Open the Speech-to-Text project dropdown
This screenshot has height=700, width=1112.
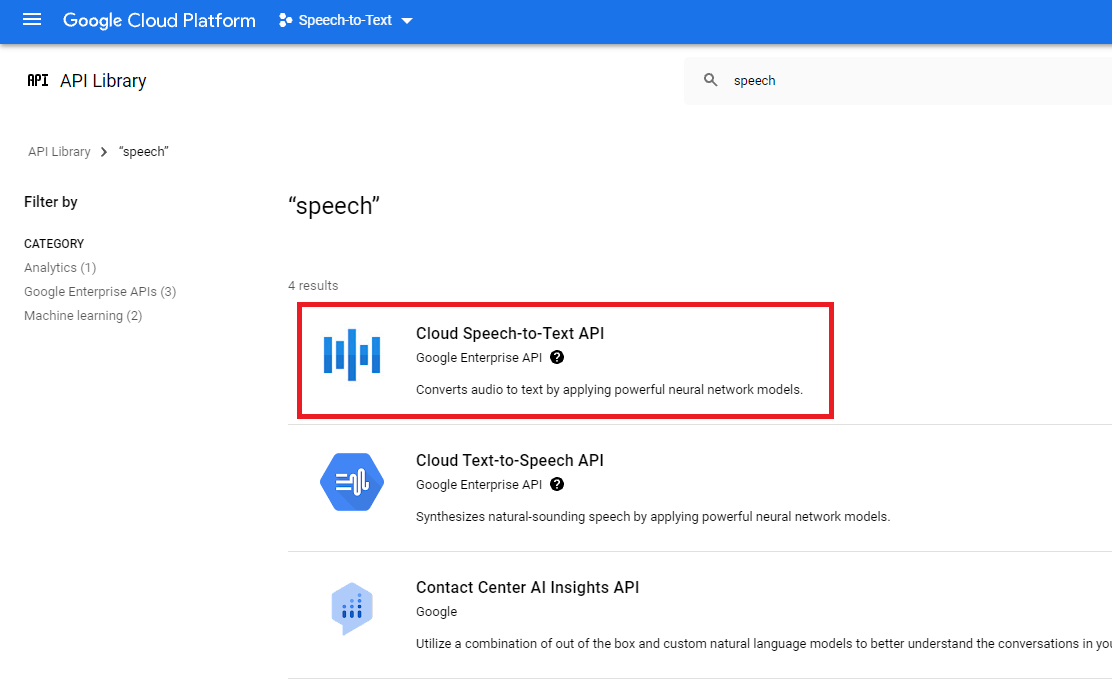(406, 21)
